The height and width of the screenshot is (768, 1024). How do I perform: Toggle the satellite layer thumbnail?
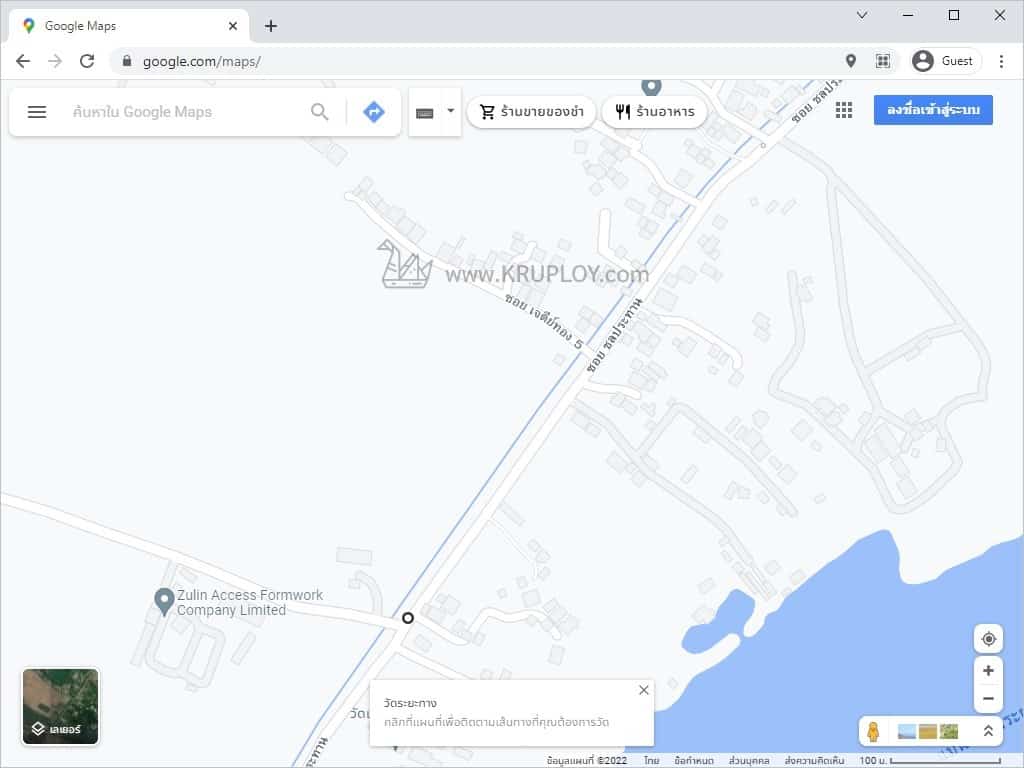[x=61, y=707]
